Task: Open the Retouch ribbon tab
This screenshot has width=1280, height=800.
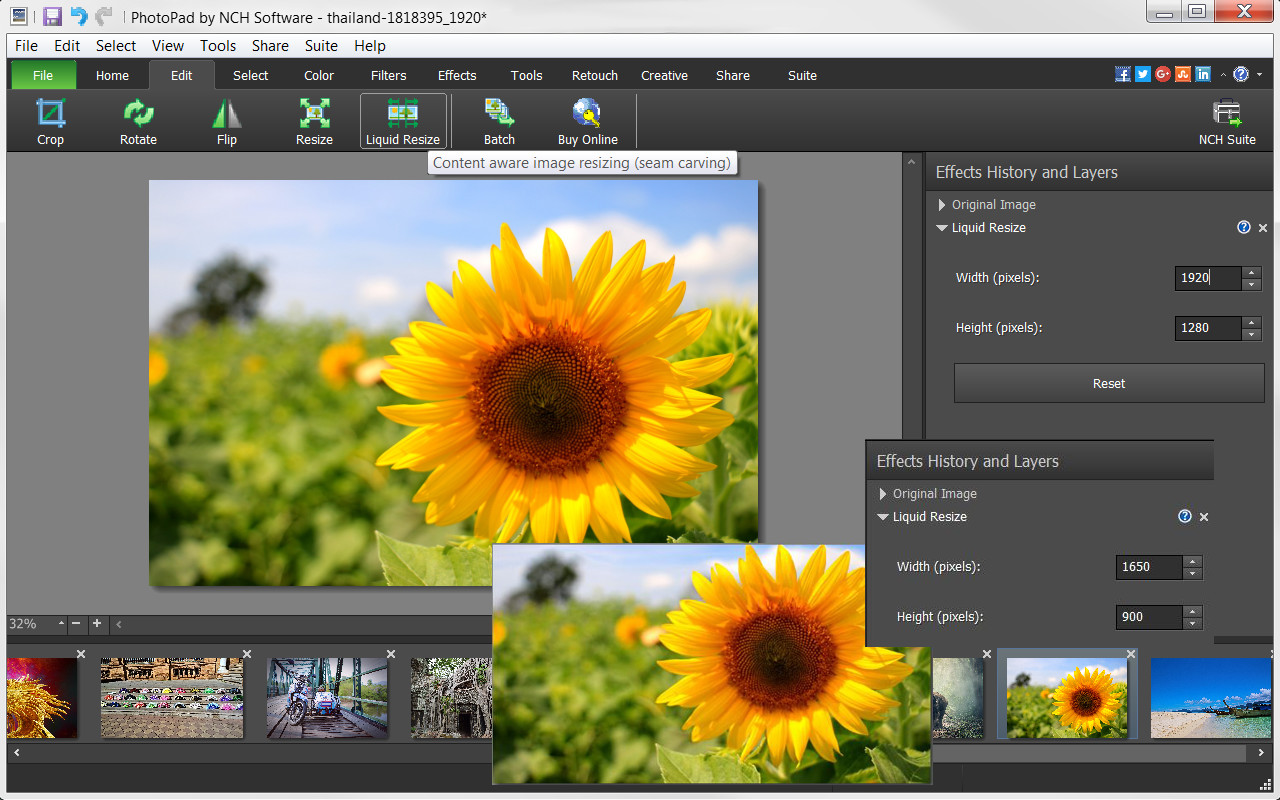Action: coord(594,75)
